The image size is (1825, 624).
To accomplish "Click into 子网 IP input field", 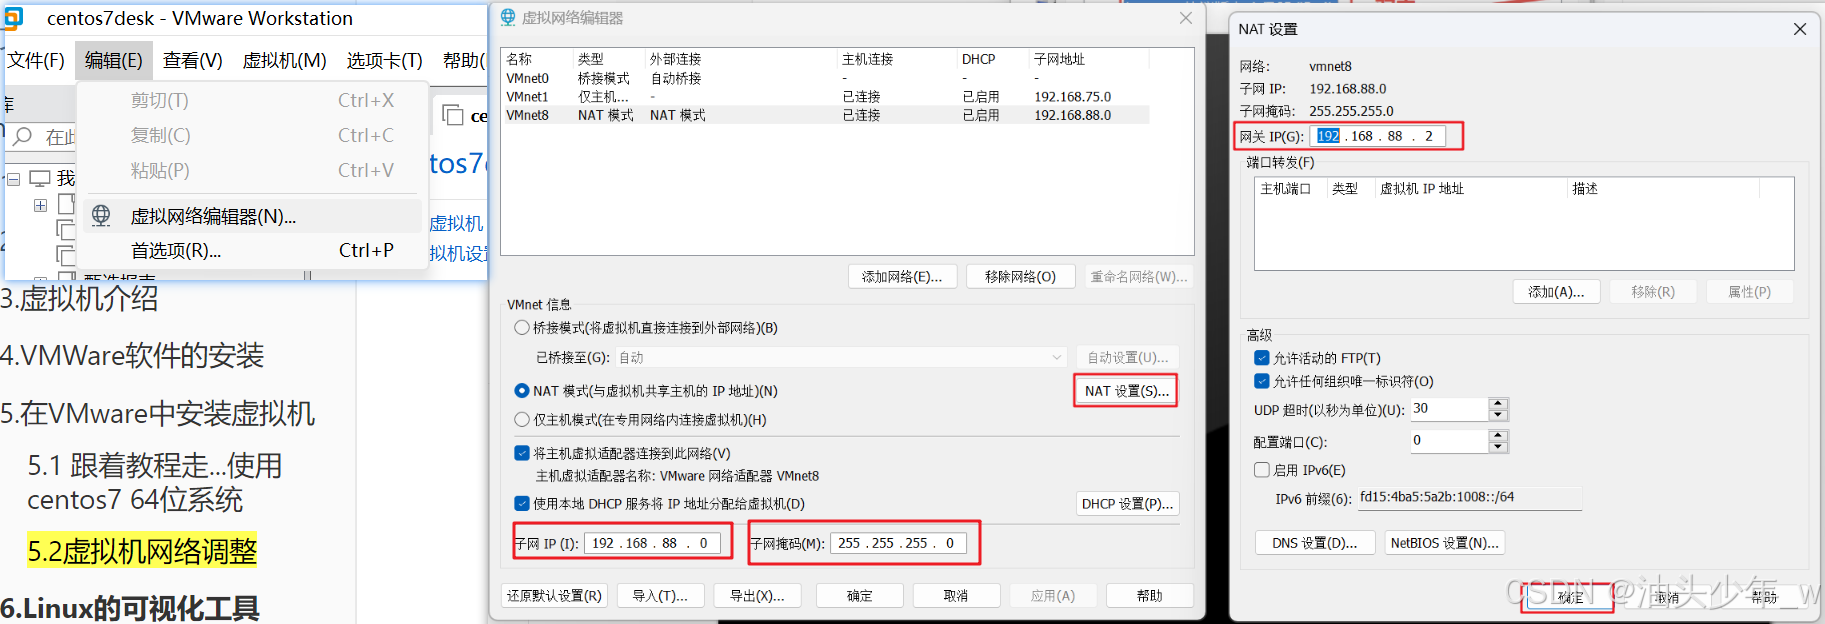I will click(653, 543).
